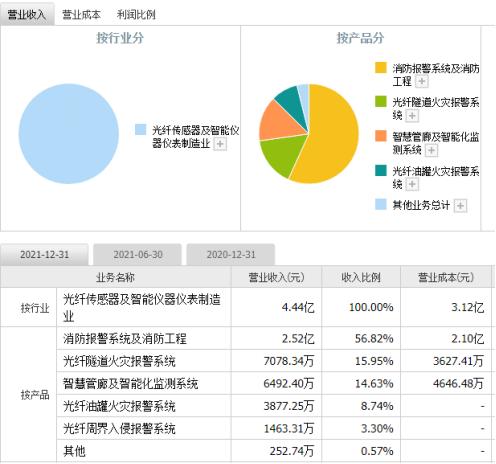Click the light blue 其他业务总计 swatch
Image resolution: width=496 pixels, height=464 pixels.
(381, 204)
